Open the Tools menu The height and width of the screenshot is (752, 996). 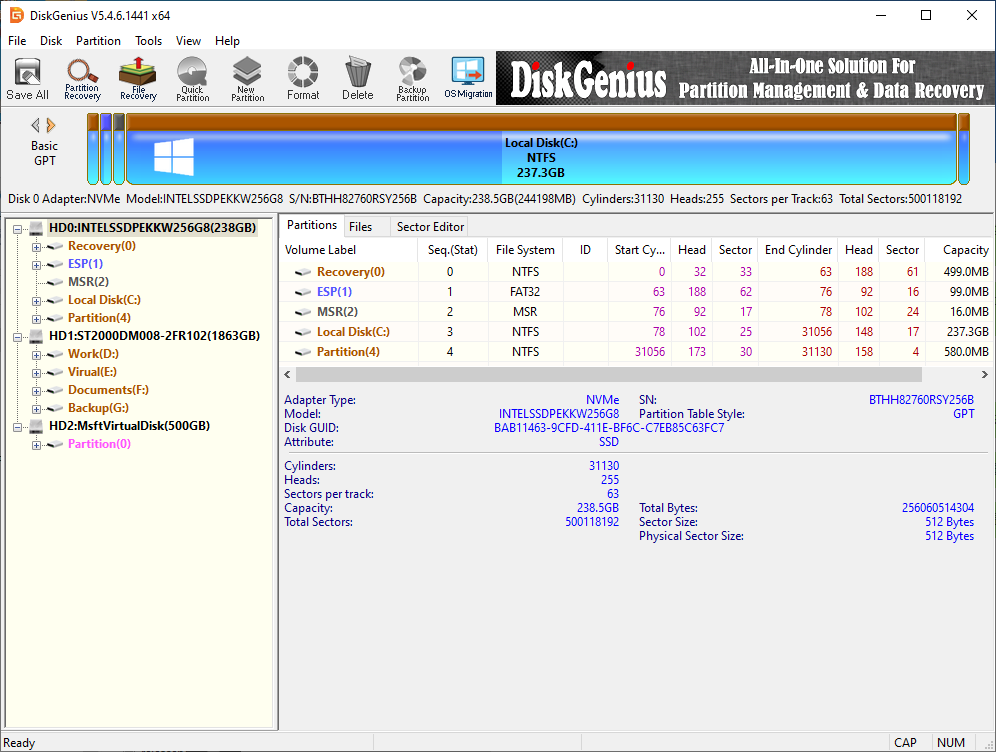point(149,41)
